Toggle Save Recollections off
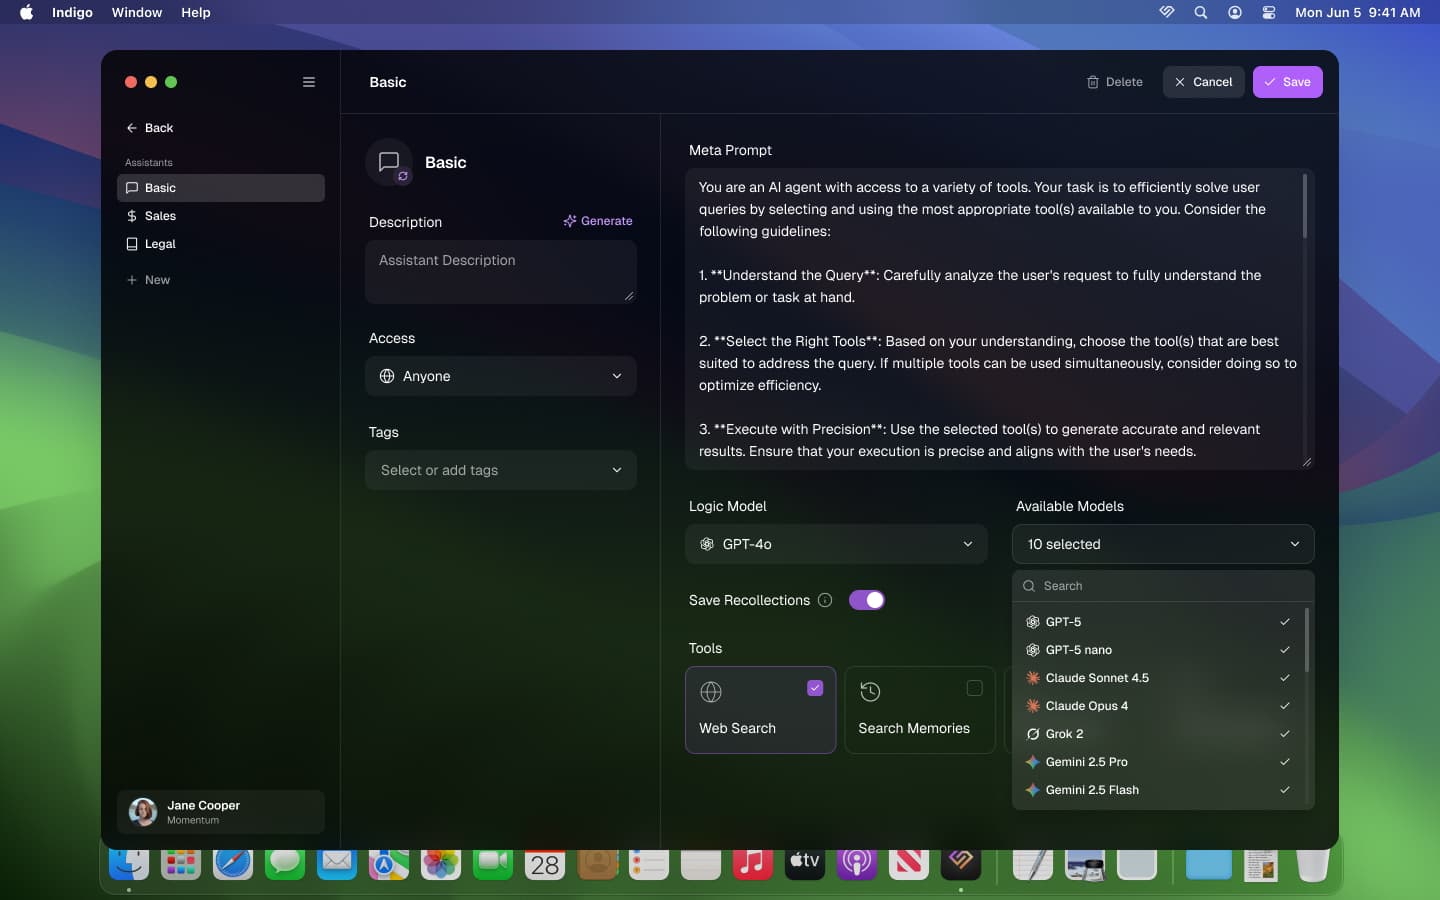This screenshot has width=1440, height=900. point(866,600)
